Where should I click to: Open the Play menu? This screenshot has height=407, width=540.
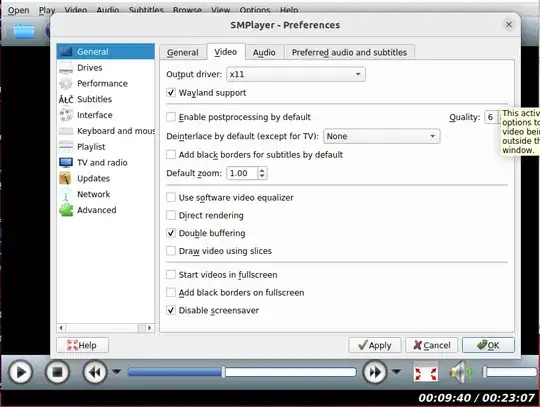tap(47, 10)
